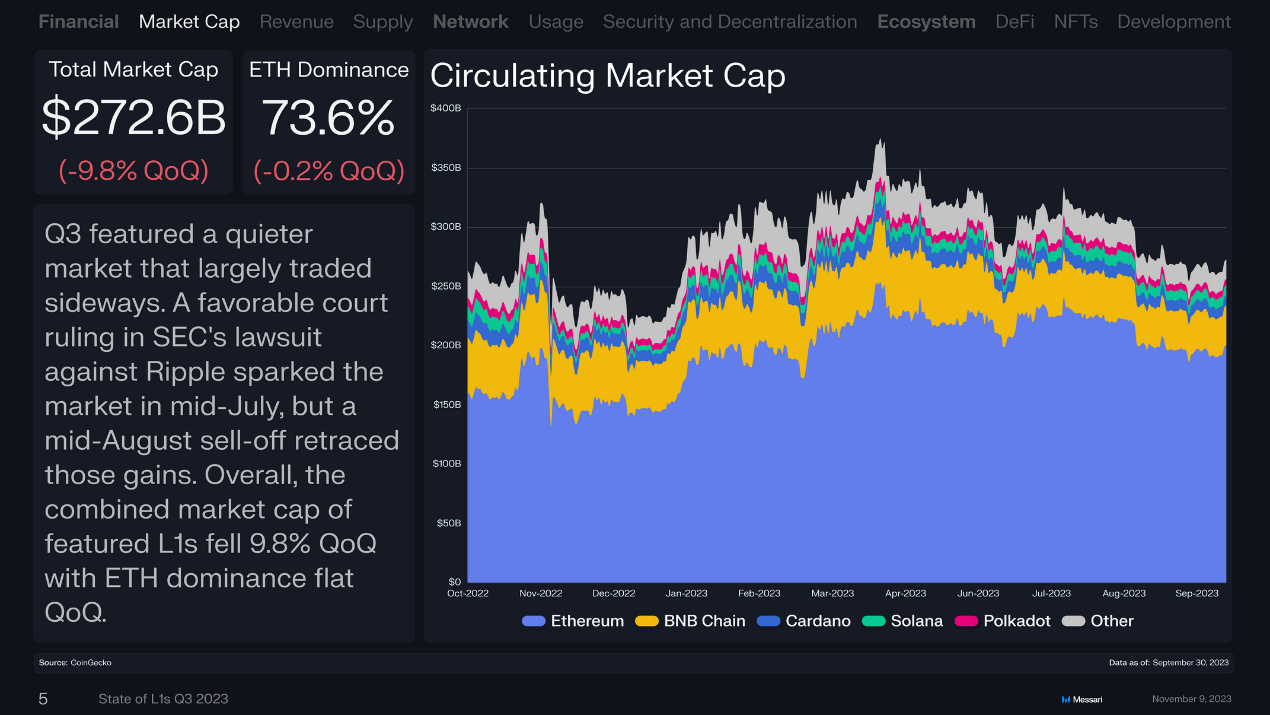
Task: Select the Development tab
Action: (1174, 21)
